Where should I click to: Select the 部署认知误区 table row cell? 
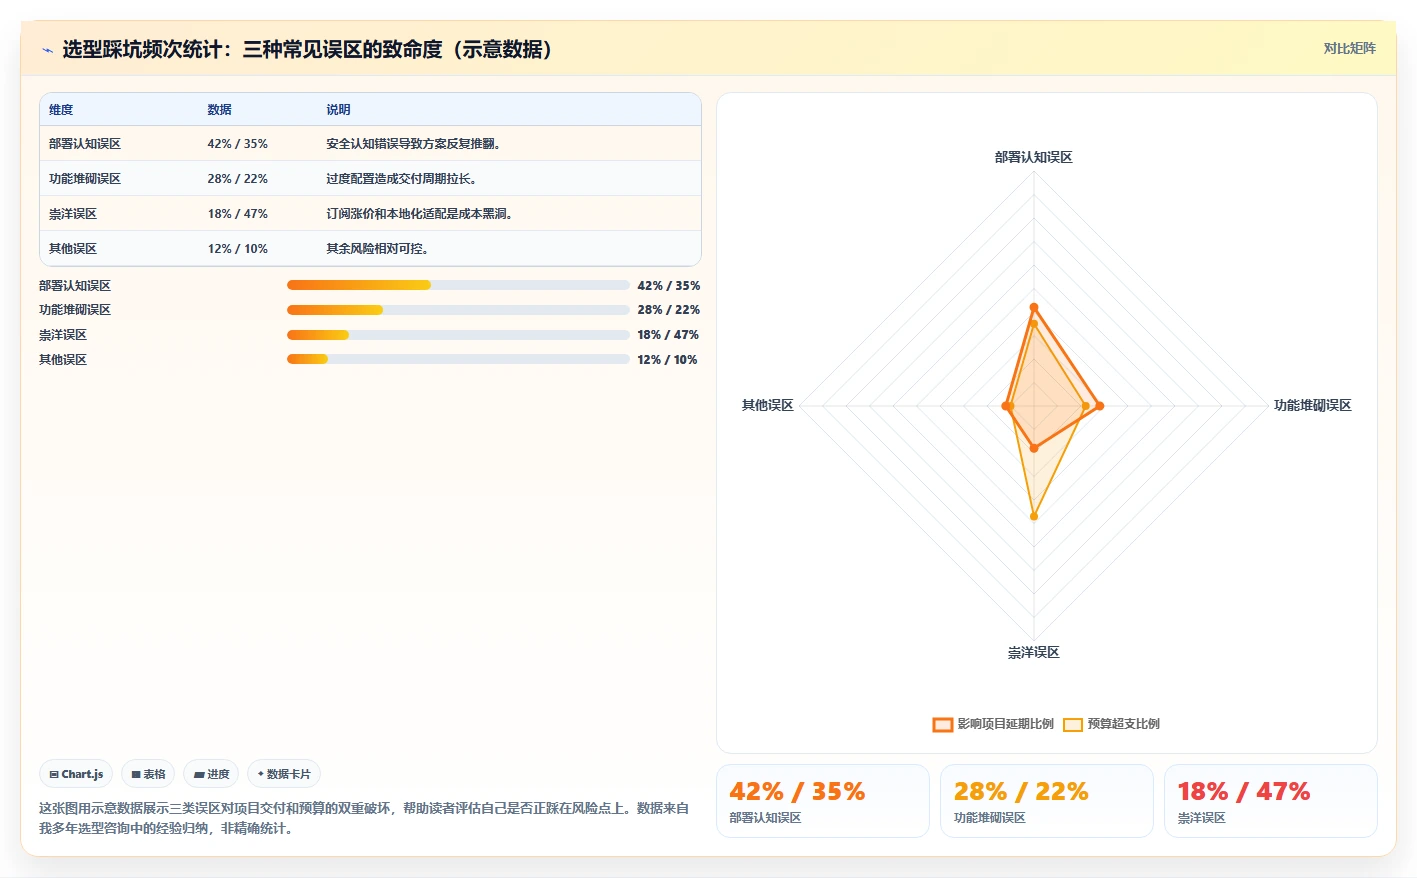(x=85, y=144)
